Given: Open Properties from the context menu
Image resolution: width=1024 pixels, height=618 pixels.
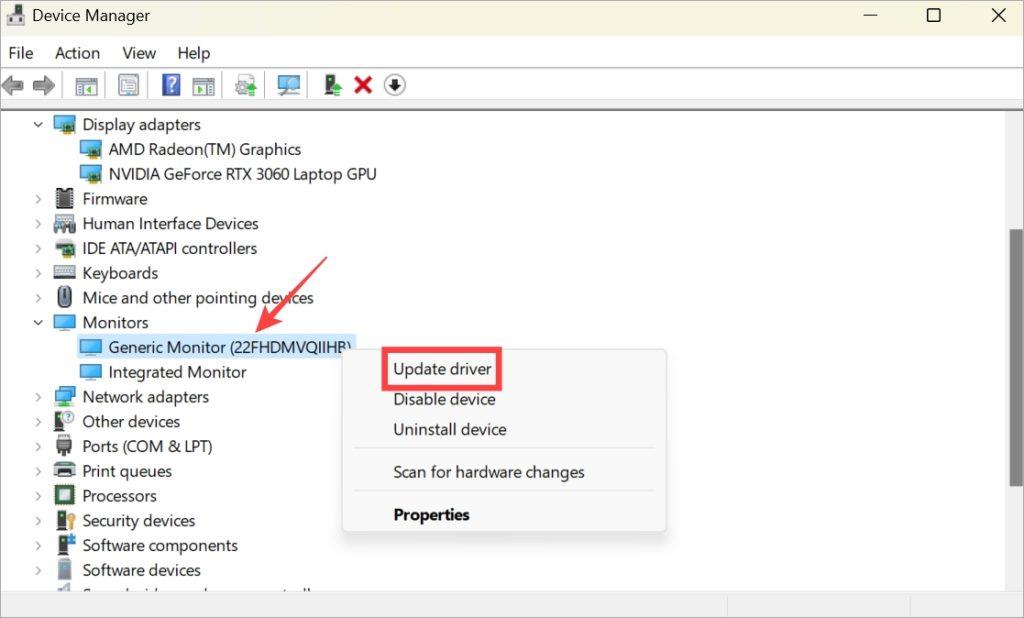Looking at the screenshot, I should coord(431,515).
